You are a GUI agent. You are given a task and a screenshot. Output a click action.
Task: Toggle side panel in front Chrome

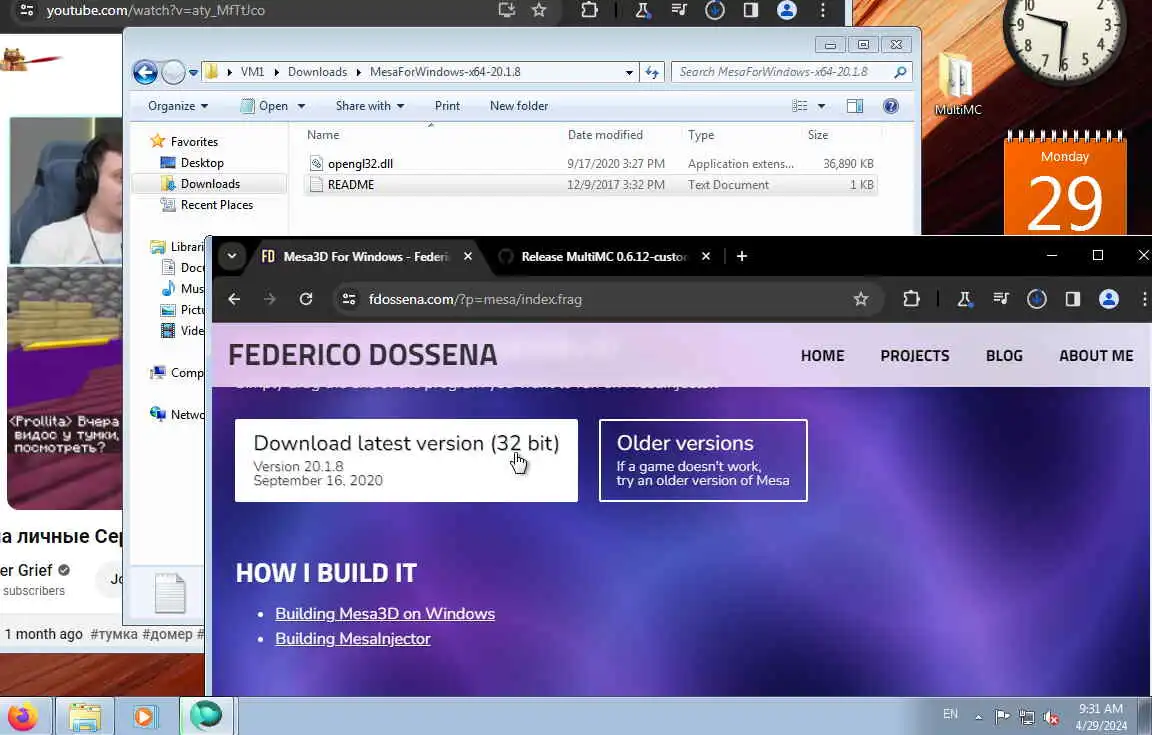click(1073, 299)
